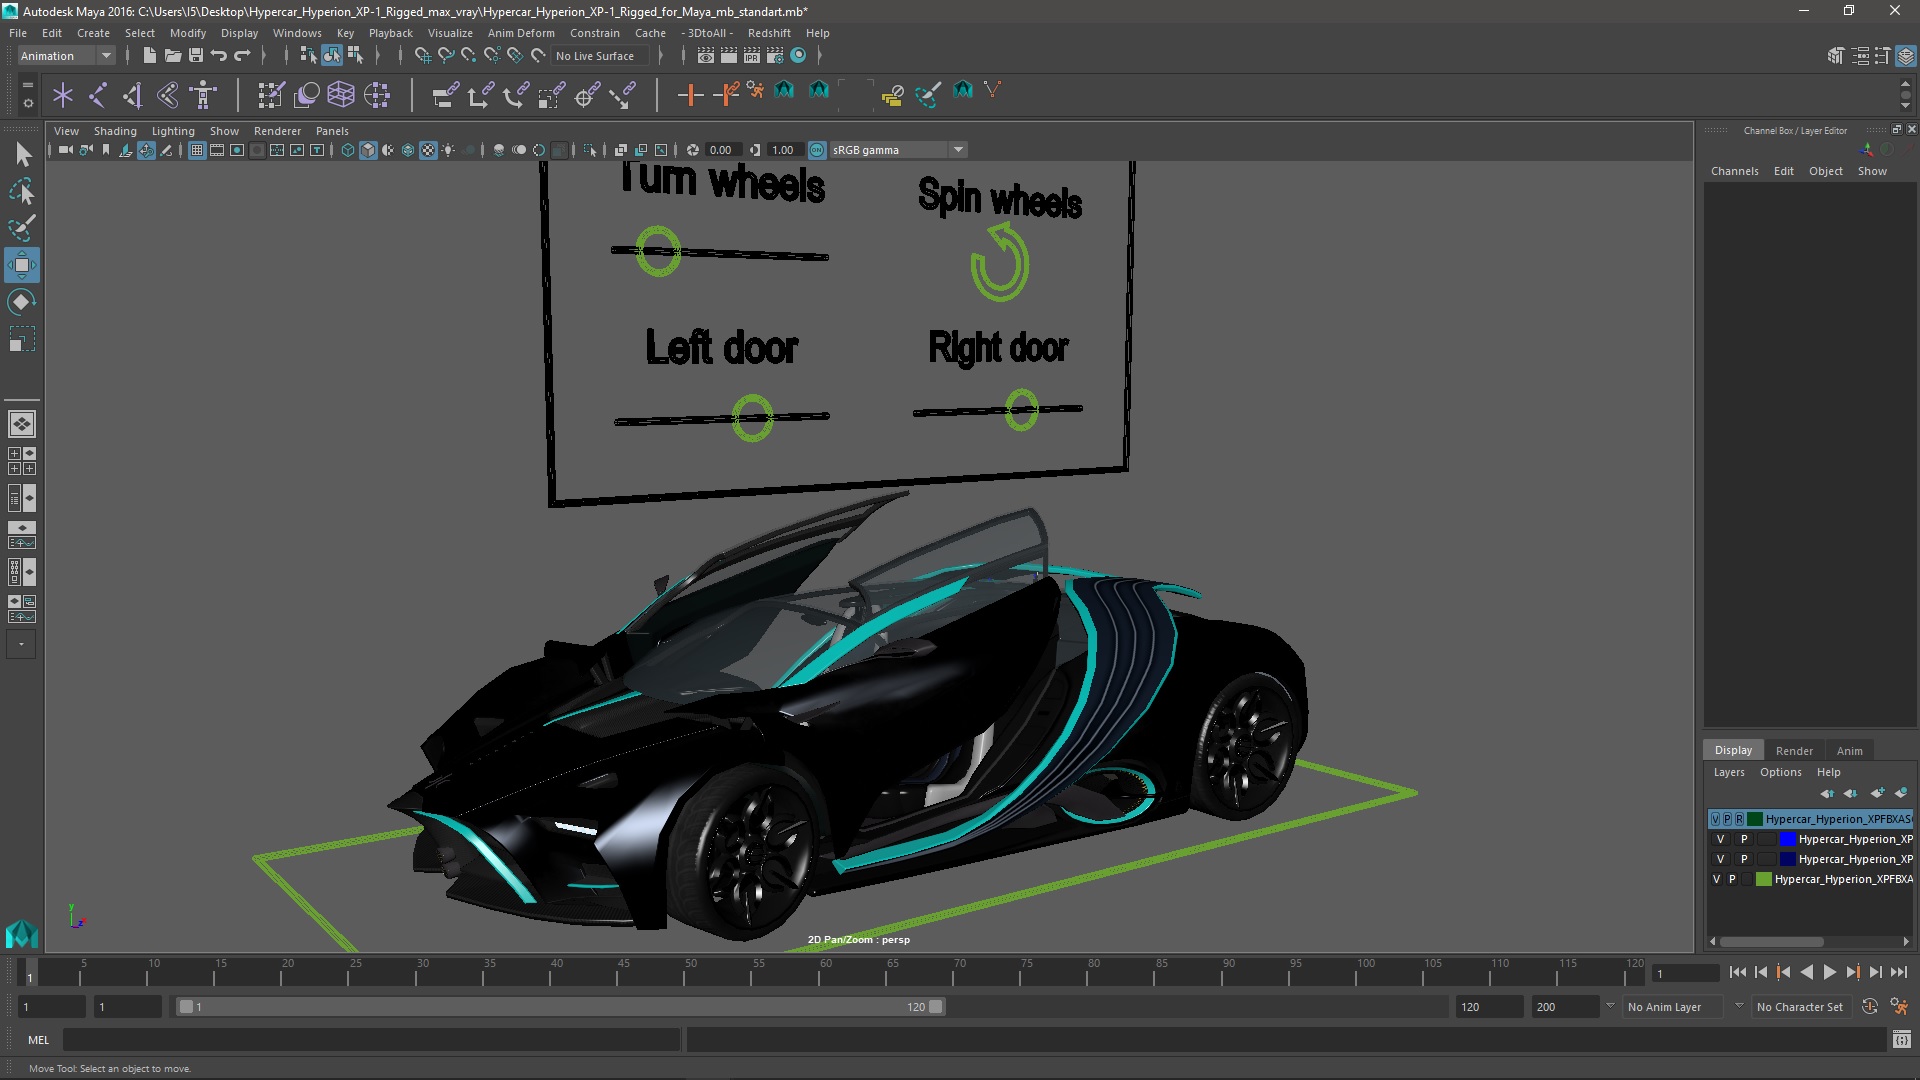Open the Redshift menu
This screenshot has height=1080, width=1920.
coord(768,33)
